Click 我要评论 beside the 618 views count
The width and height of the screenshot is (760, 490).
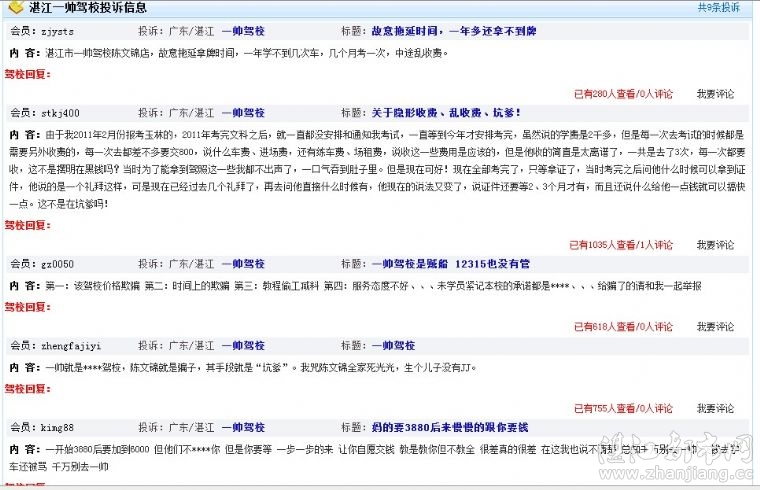715,326
